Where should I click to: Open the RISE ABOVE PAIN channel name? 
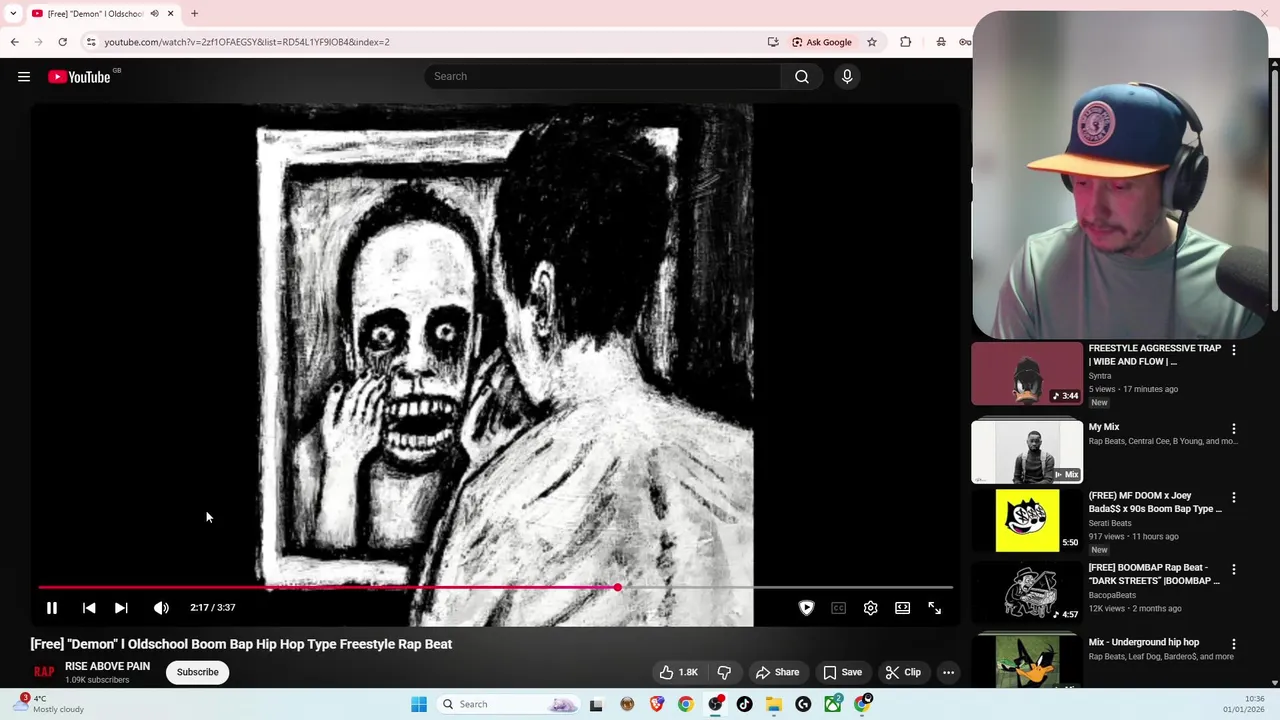pos(107,666)
